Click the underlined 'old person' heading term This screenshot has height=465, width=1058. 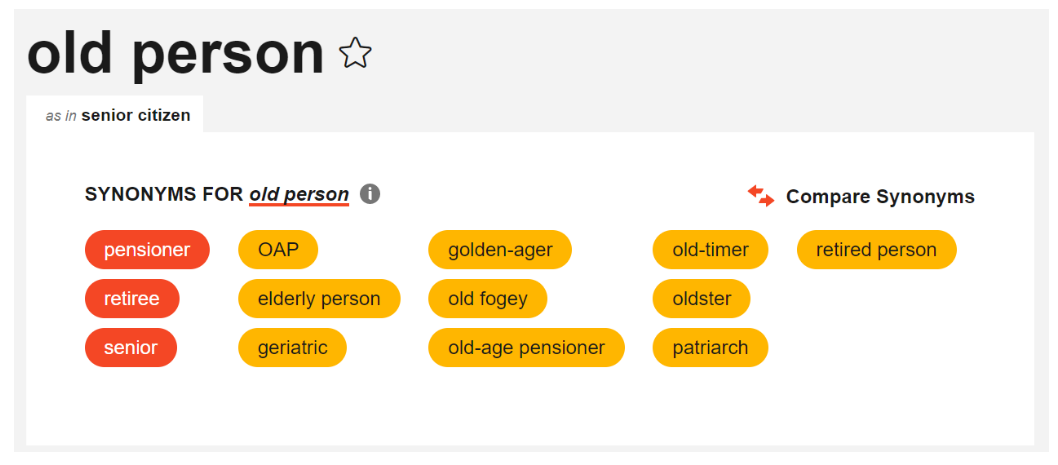coord(299,194)
